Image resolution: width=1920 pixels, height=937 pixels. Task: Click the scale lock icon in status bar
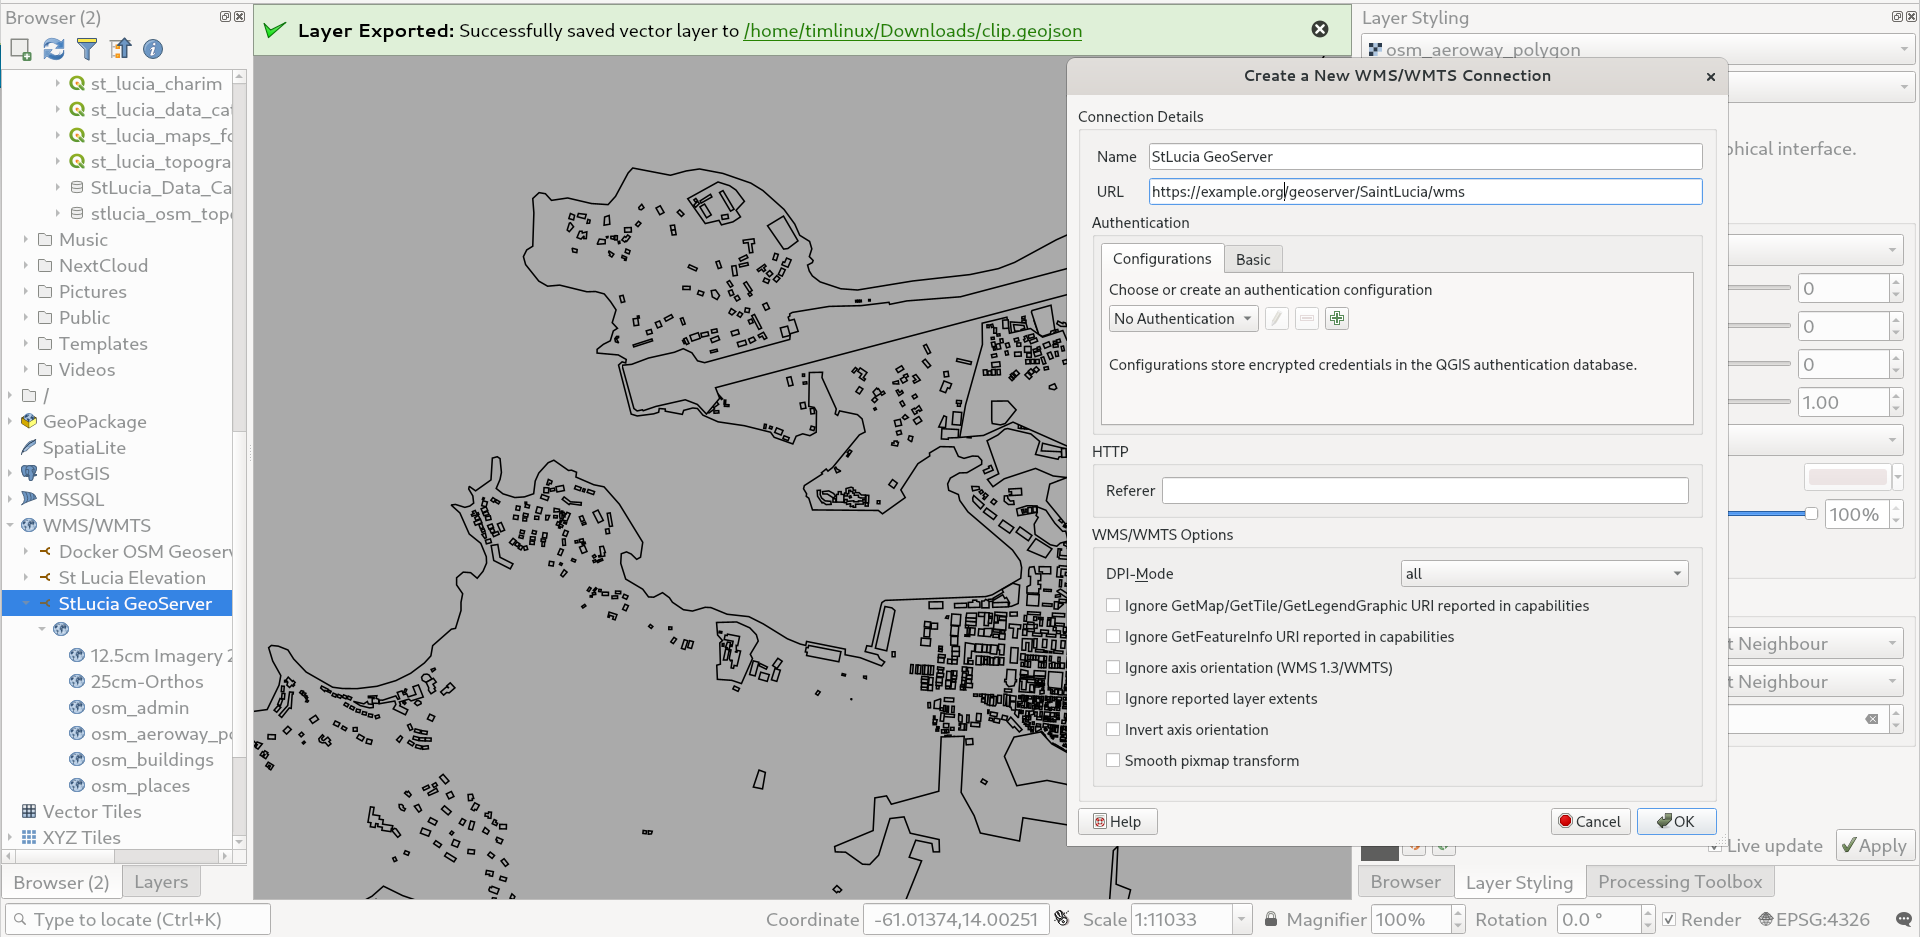(x=1270, y=919)
